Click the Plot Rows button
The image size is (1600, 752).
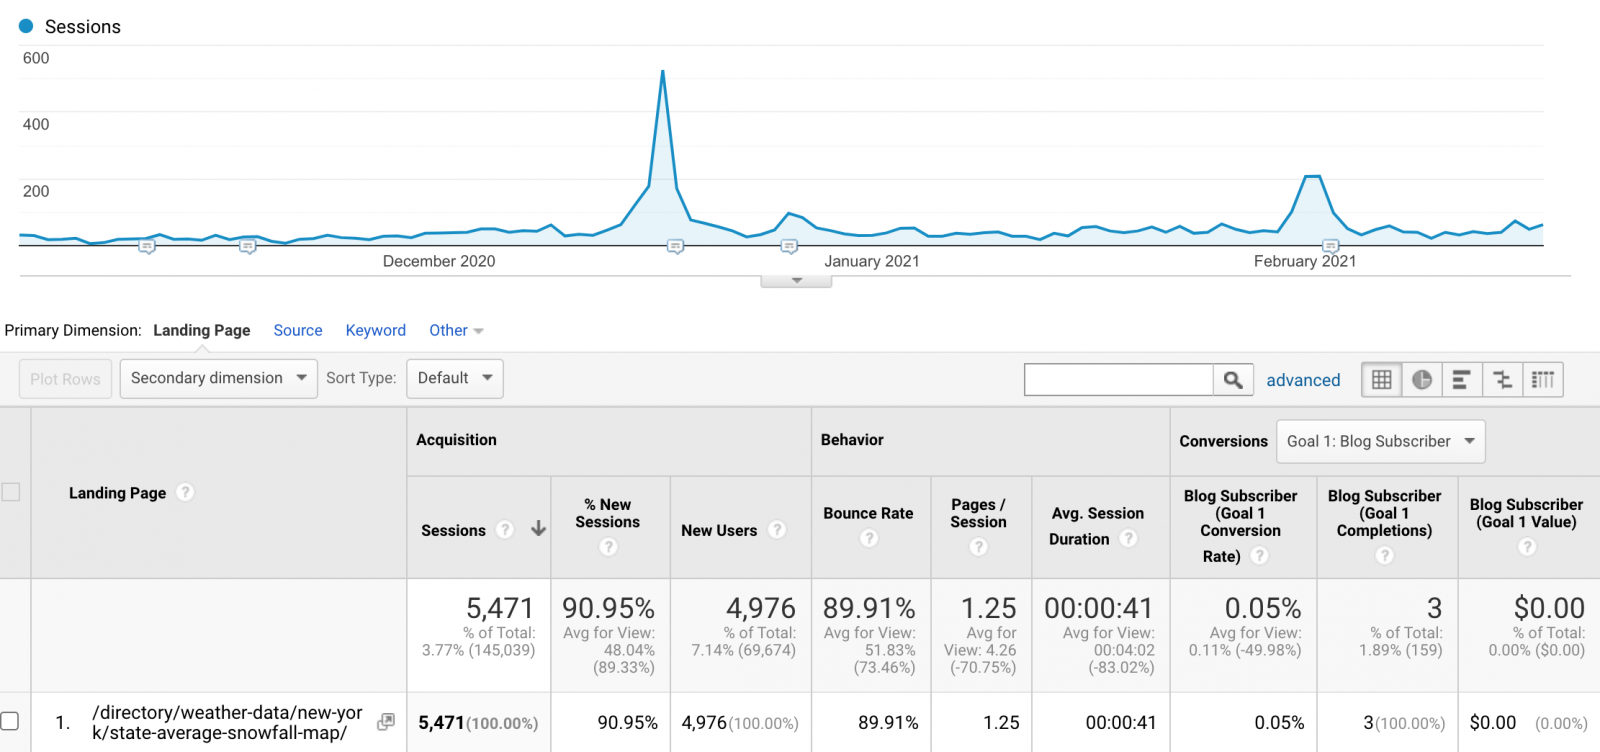65,379
